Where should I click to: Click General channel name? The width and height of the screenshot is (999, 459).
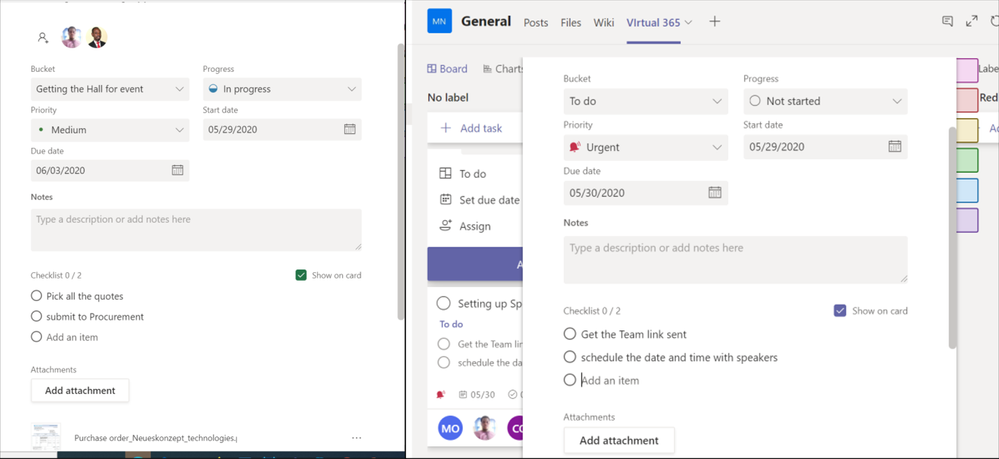click(486, 21)
